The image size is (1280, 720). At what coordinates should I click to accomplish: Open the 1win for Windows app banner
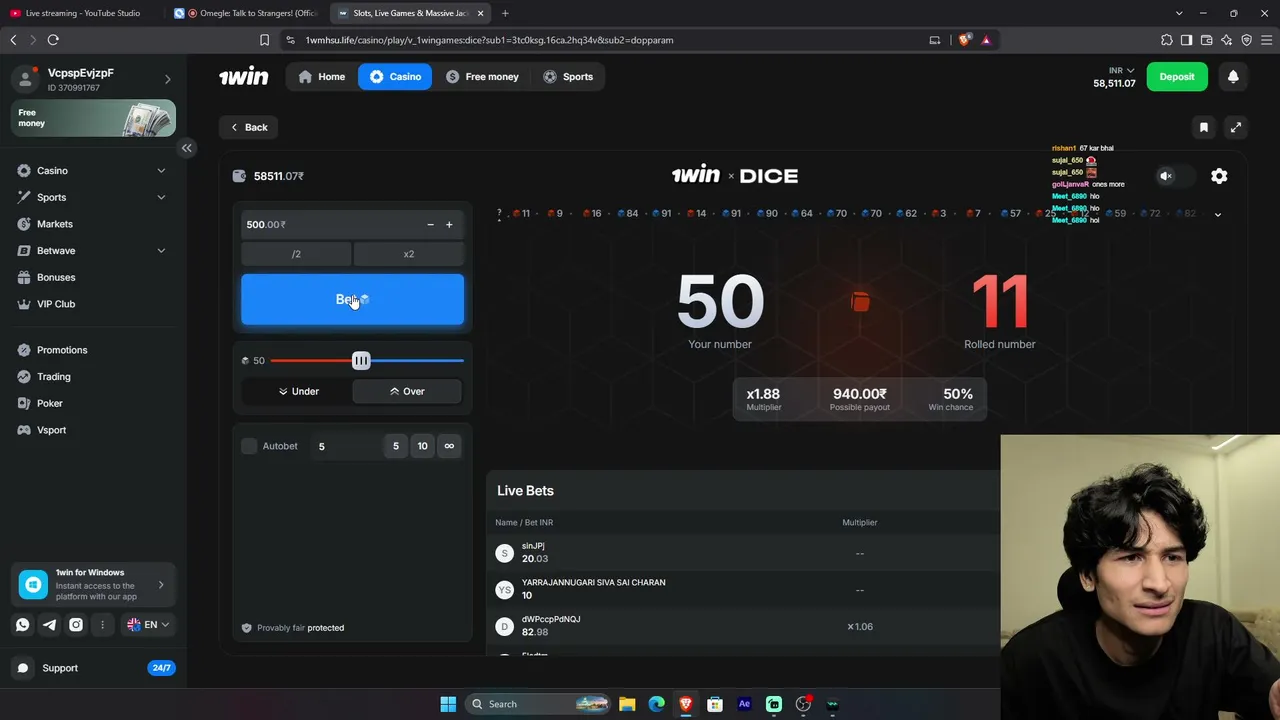(x=94, y=585)
